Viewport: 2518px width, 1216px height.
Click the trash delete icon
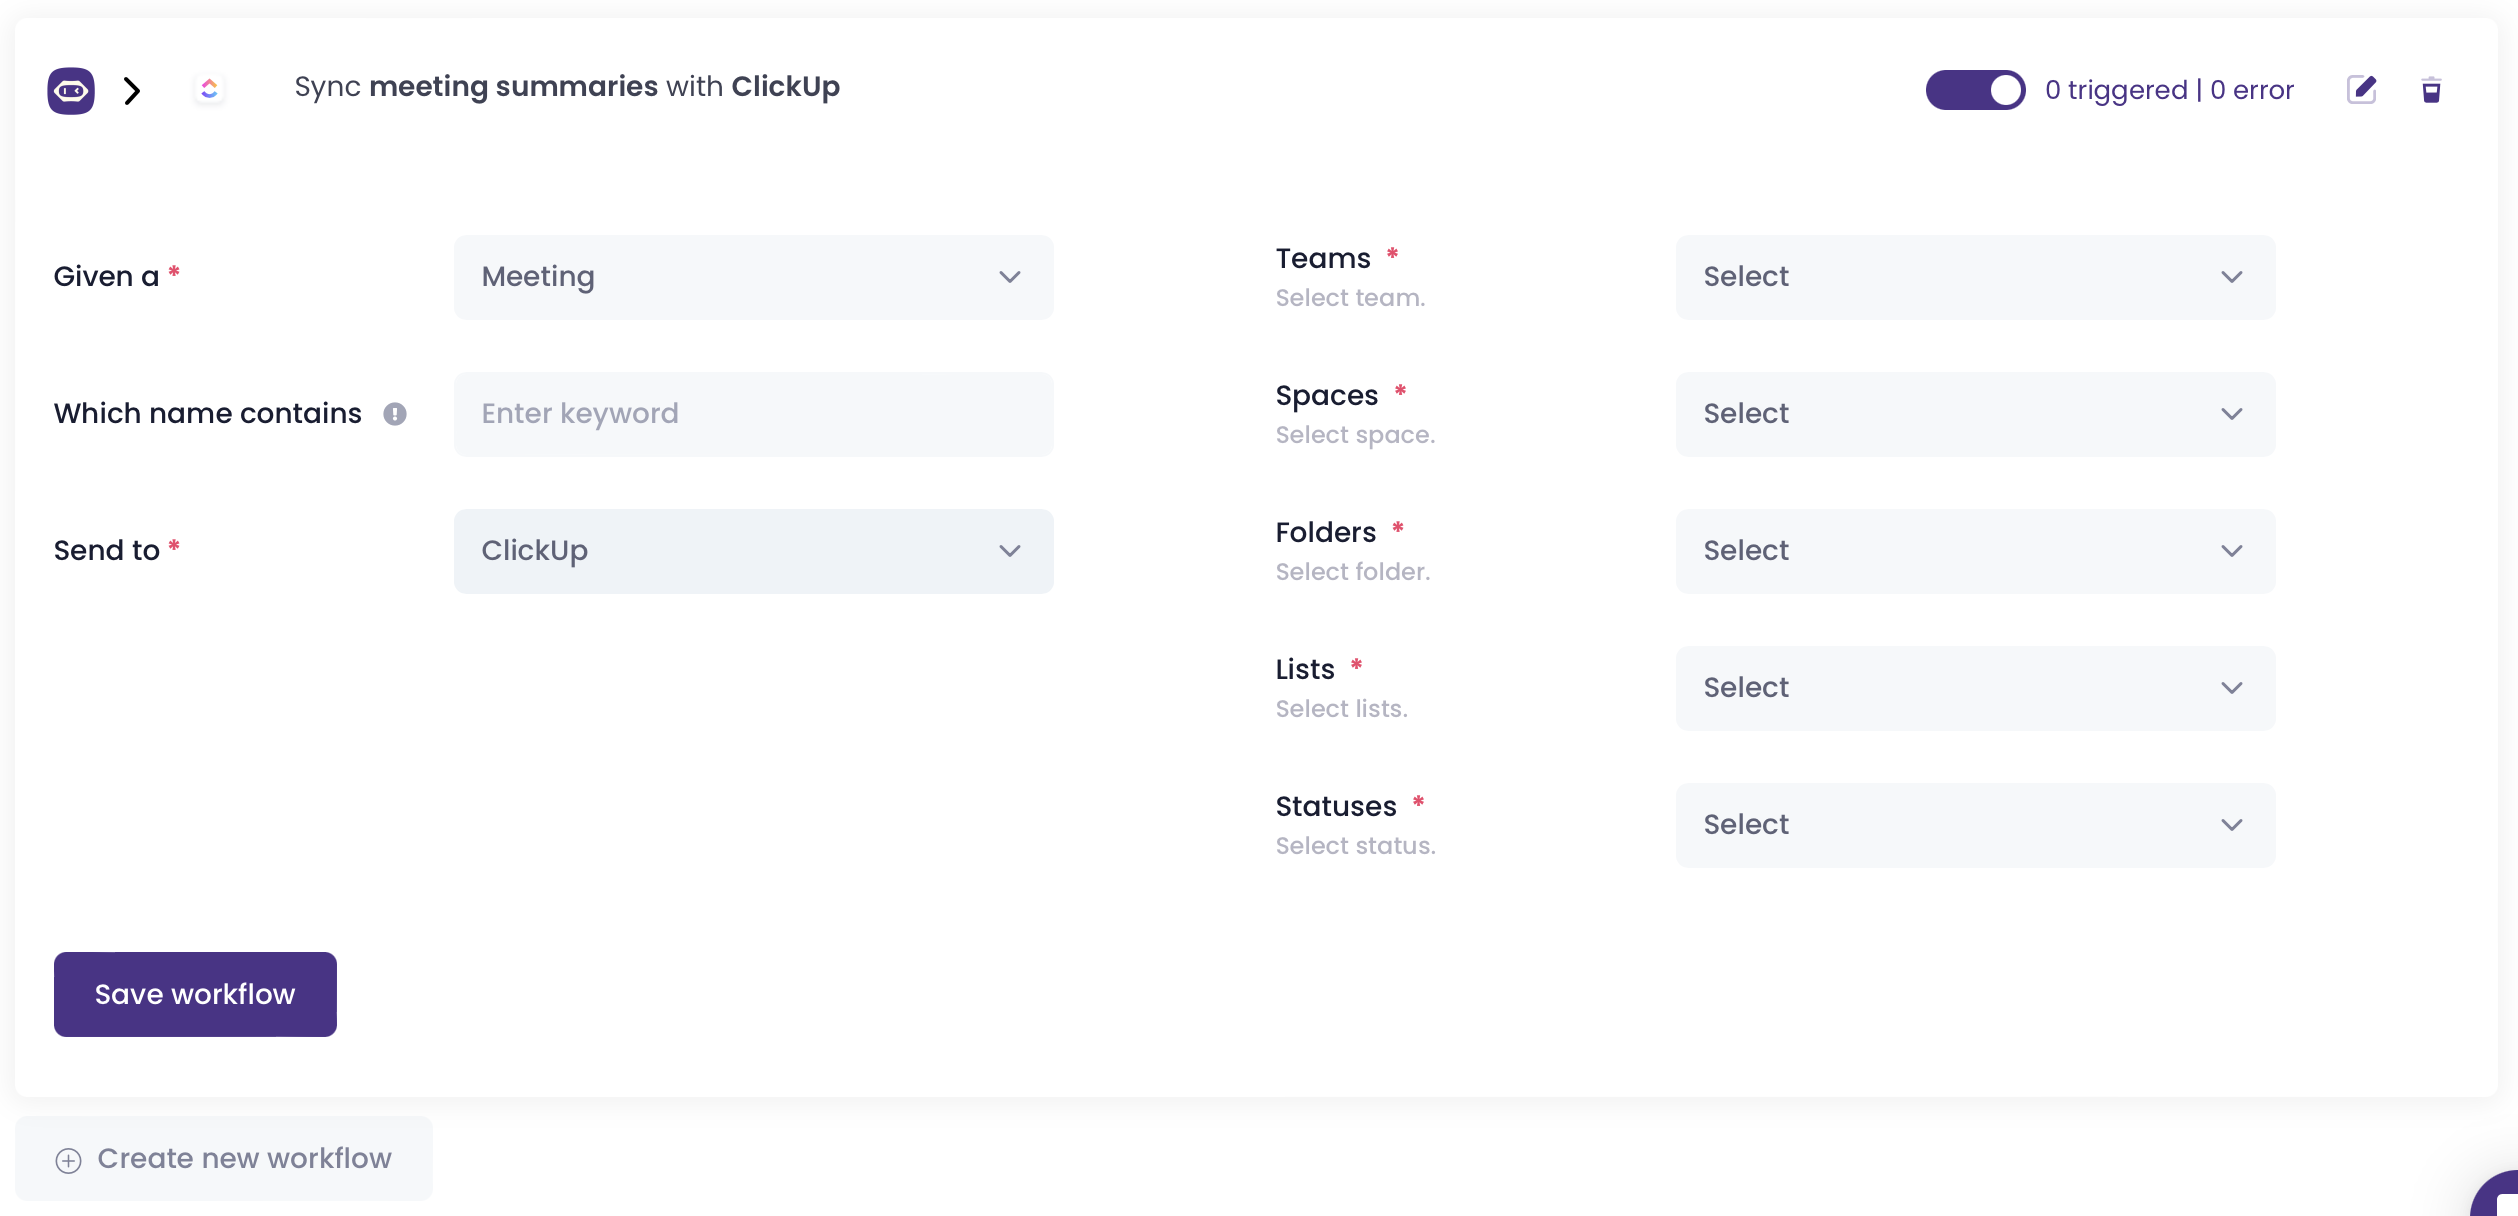click(2431, 90)
